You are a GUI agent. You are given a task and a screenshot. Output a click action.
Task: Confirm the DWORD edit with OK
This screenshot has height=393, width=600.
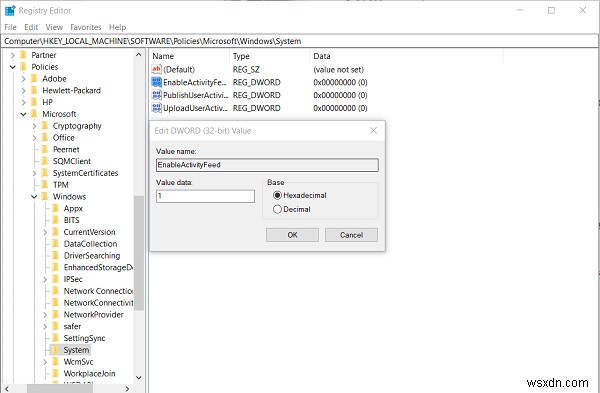(292, 235)
